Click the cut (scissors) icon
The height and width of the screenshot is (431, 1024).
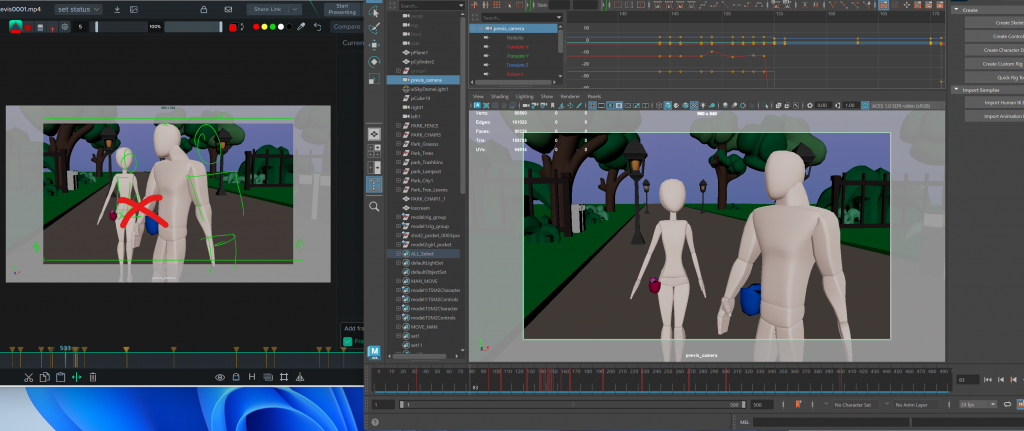[29, 377]
